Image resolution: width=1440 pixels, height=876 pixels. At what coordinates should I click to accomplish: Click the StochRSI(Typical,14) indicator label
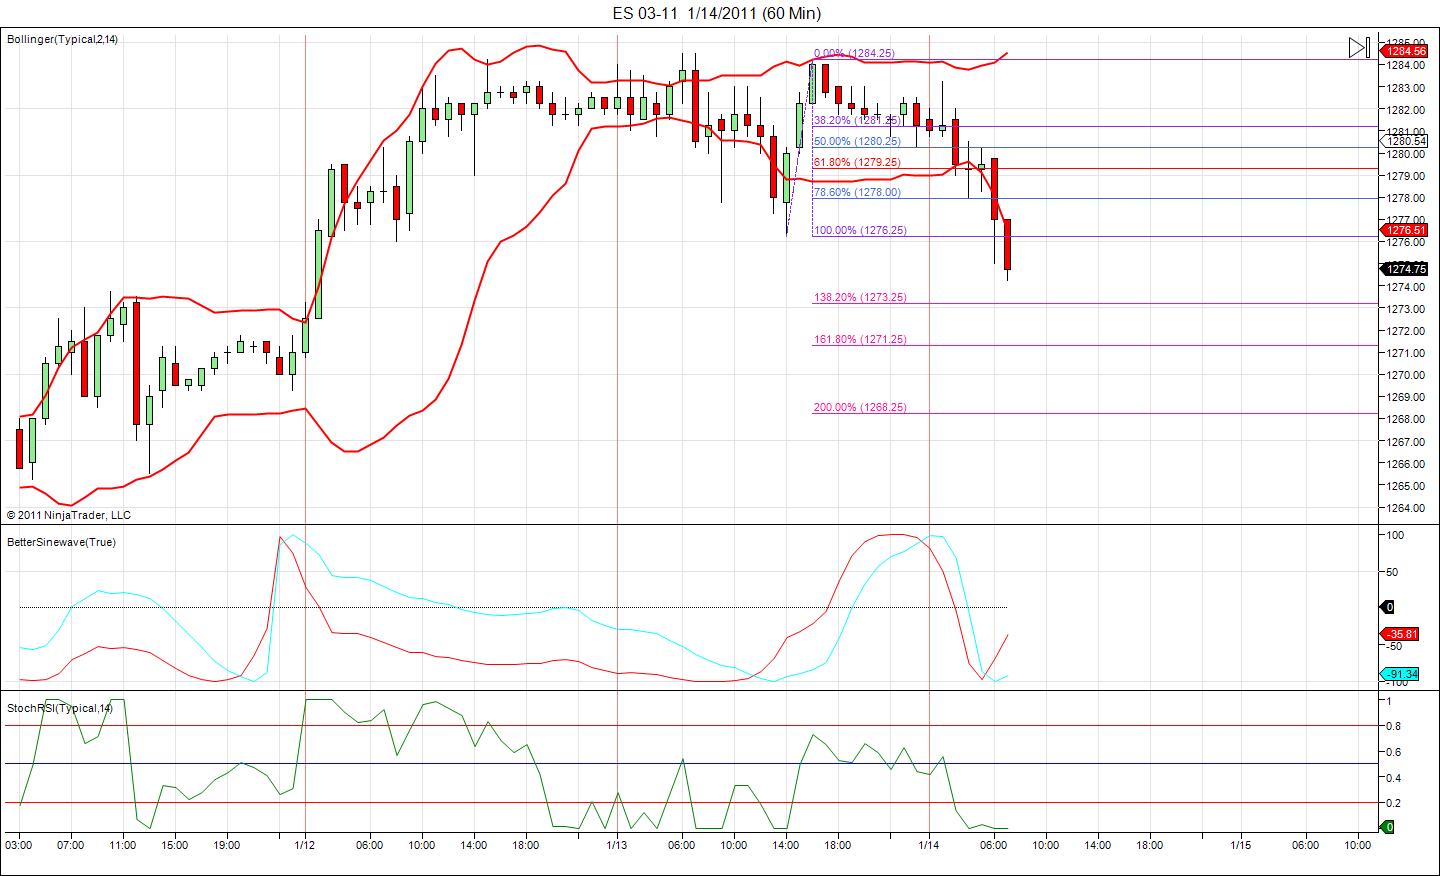pos(60,708)
